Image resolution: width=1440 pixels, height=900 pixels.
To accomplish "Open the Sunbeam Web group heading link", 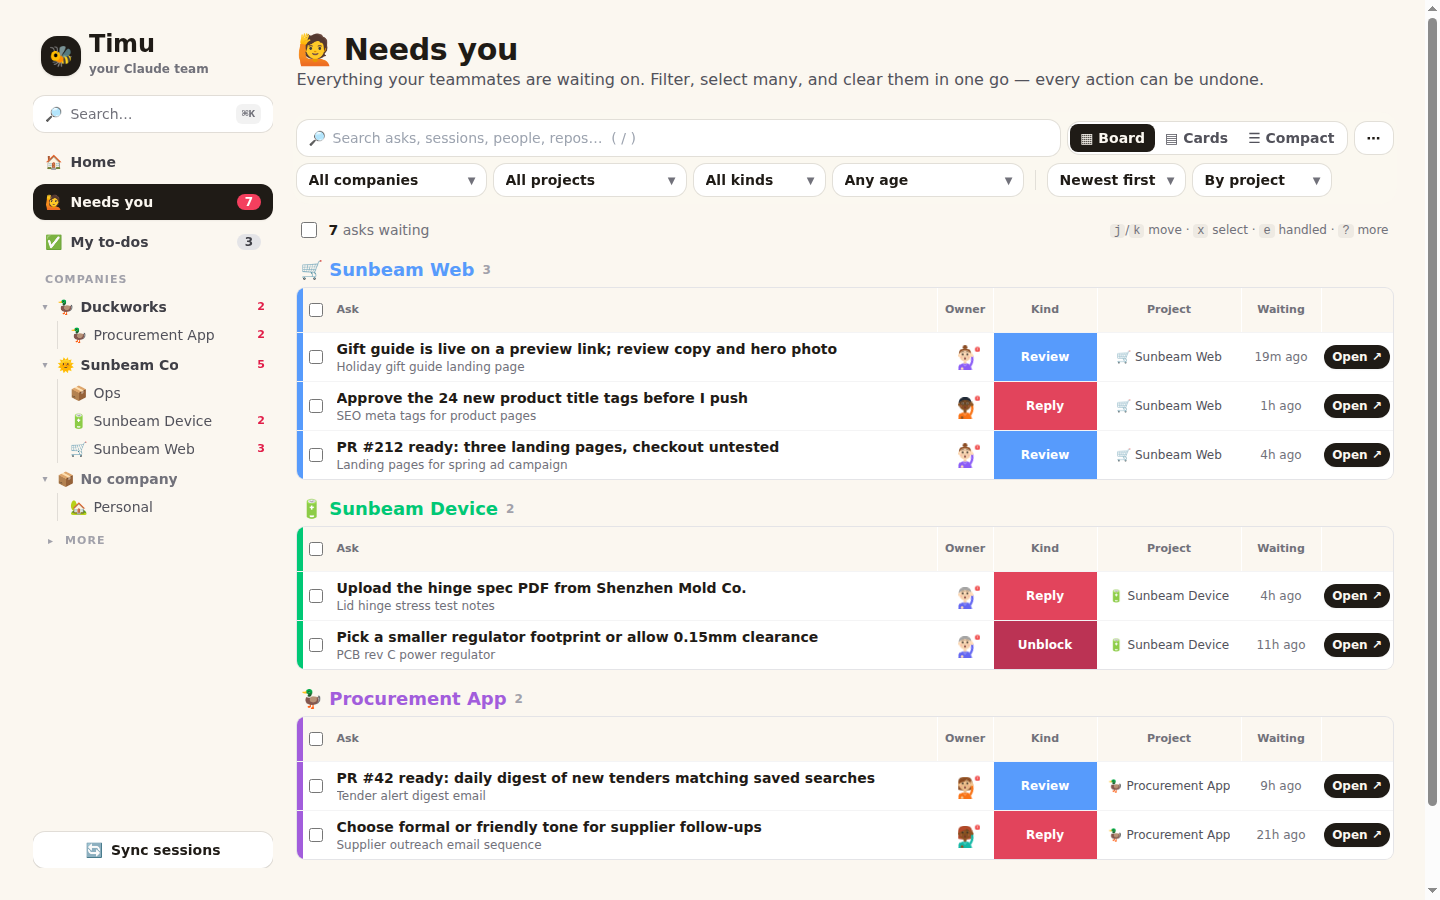I will [x=402, y=270].
